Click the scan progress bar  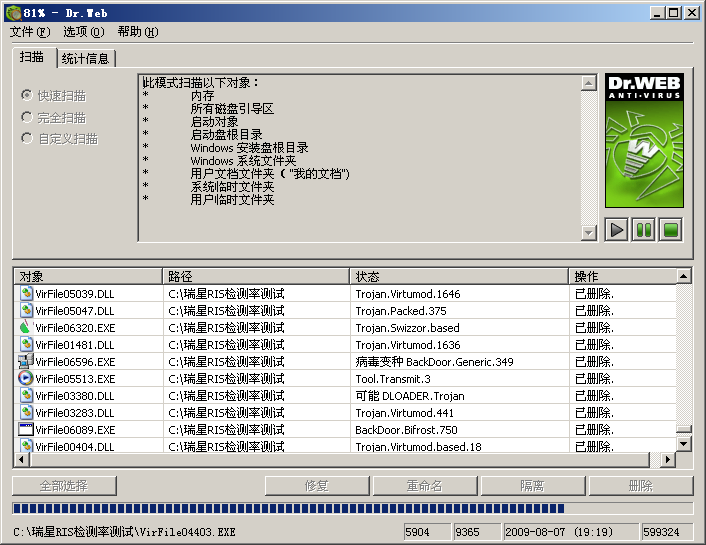pyautogui.click(x=353, y=509)
